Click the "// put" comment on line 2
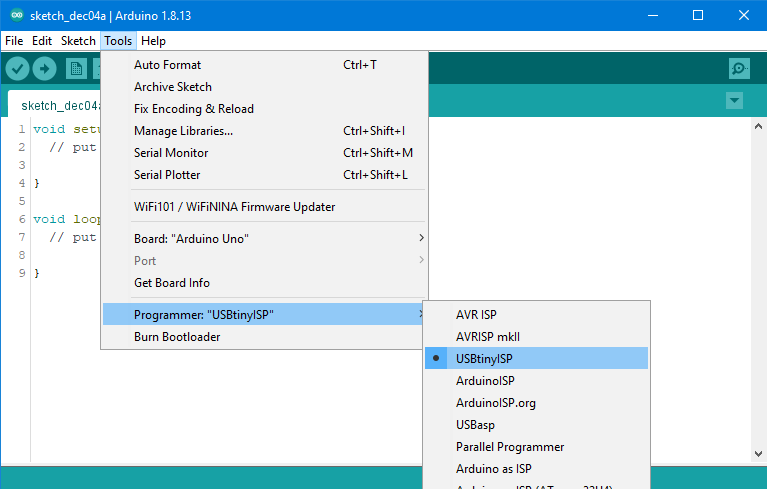This screenshot has height=489, width=767. coord(72,147)
